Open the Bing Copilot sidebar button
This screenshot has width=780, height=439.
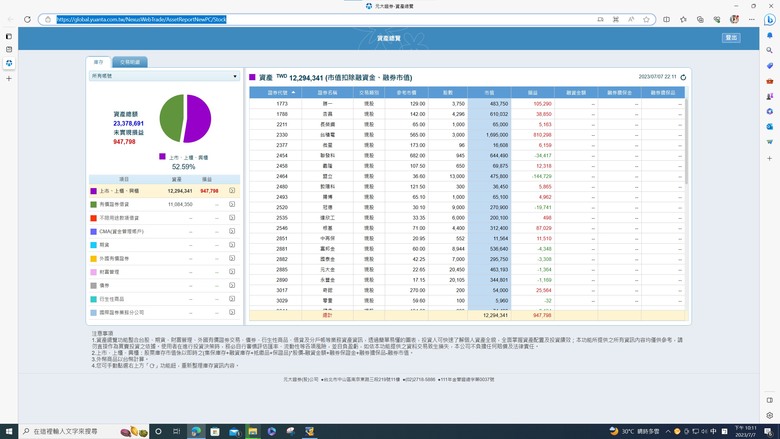pos(770,19)
